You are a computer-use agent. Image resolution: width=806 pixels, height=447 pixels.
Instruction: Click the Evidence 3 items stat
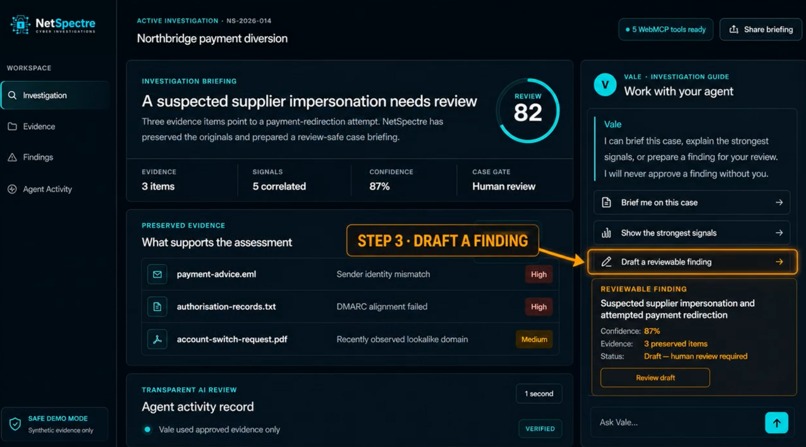coord(159,180)
